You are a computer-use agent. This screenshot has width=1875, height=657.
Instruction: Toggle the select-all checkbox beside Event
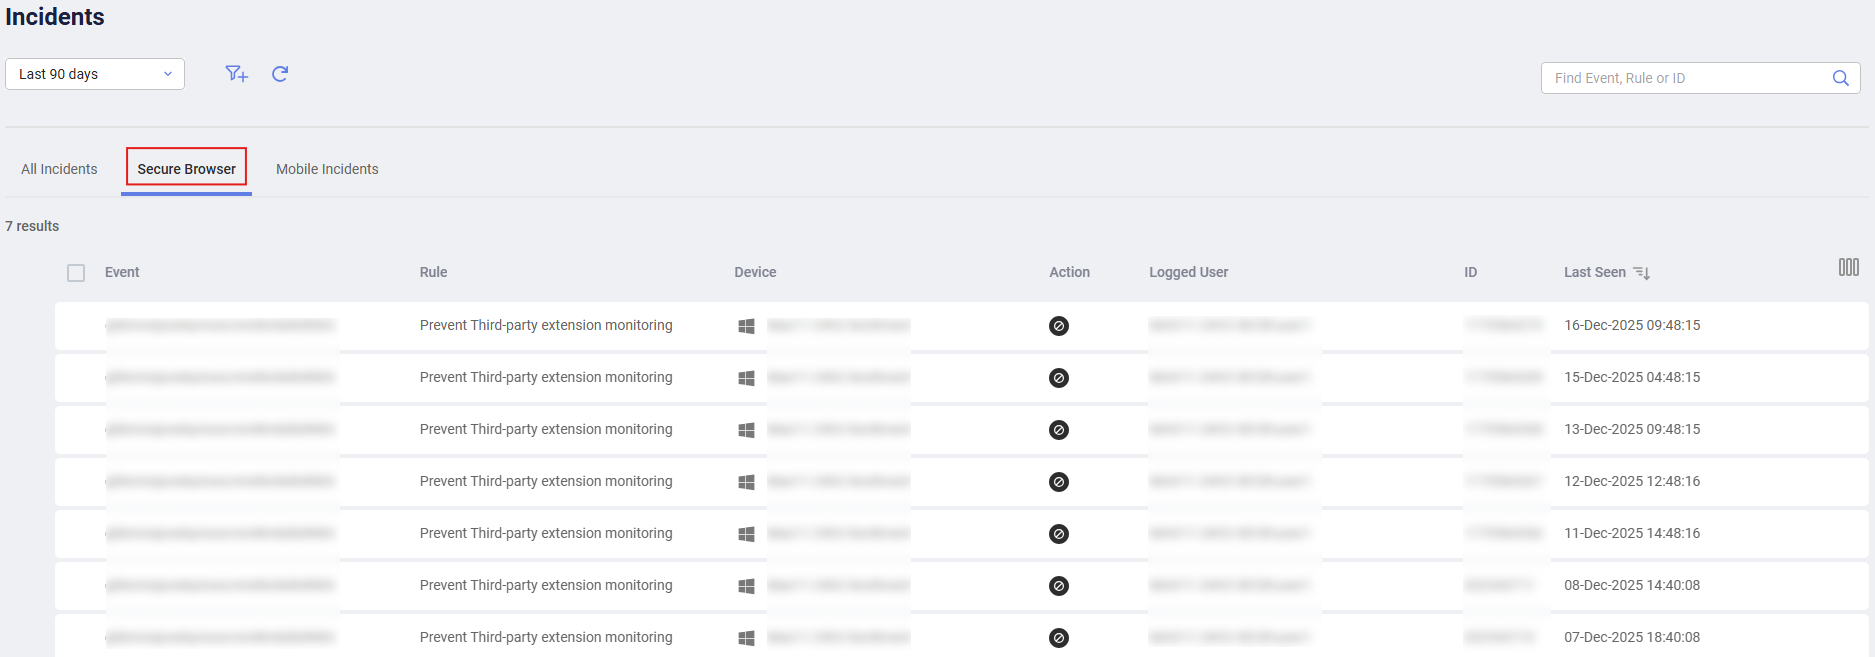pos(76,273)
